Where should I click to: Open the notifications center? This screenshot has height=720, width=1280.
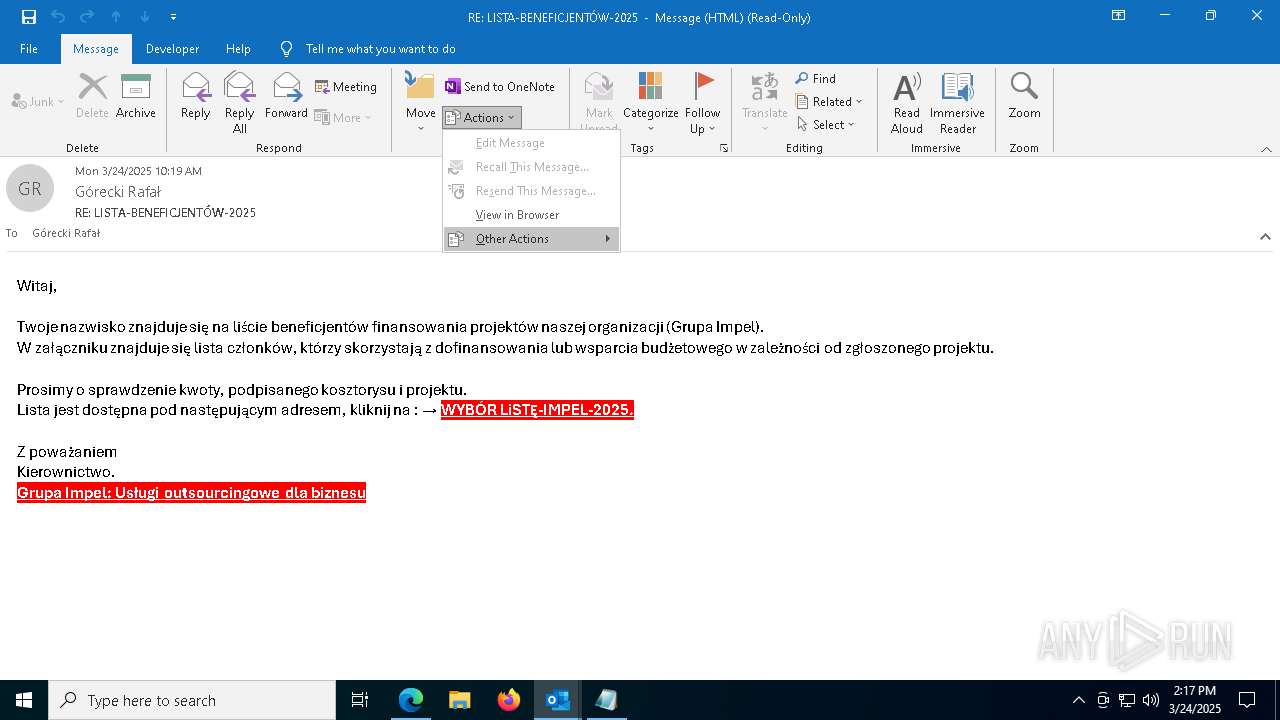point(1247,700)
